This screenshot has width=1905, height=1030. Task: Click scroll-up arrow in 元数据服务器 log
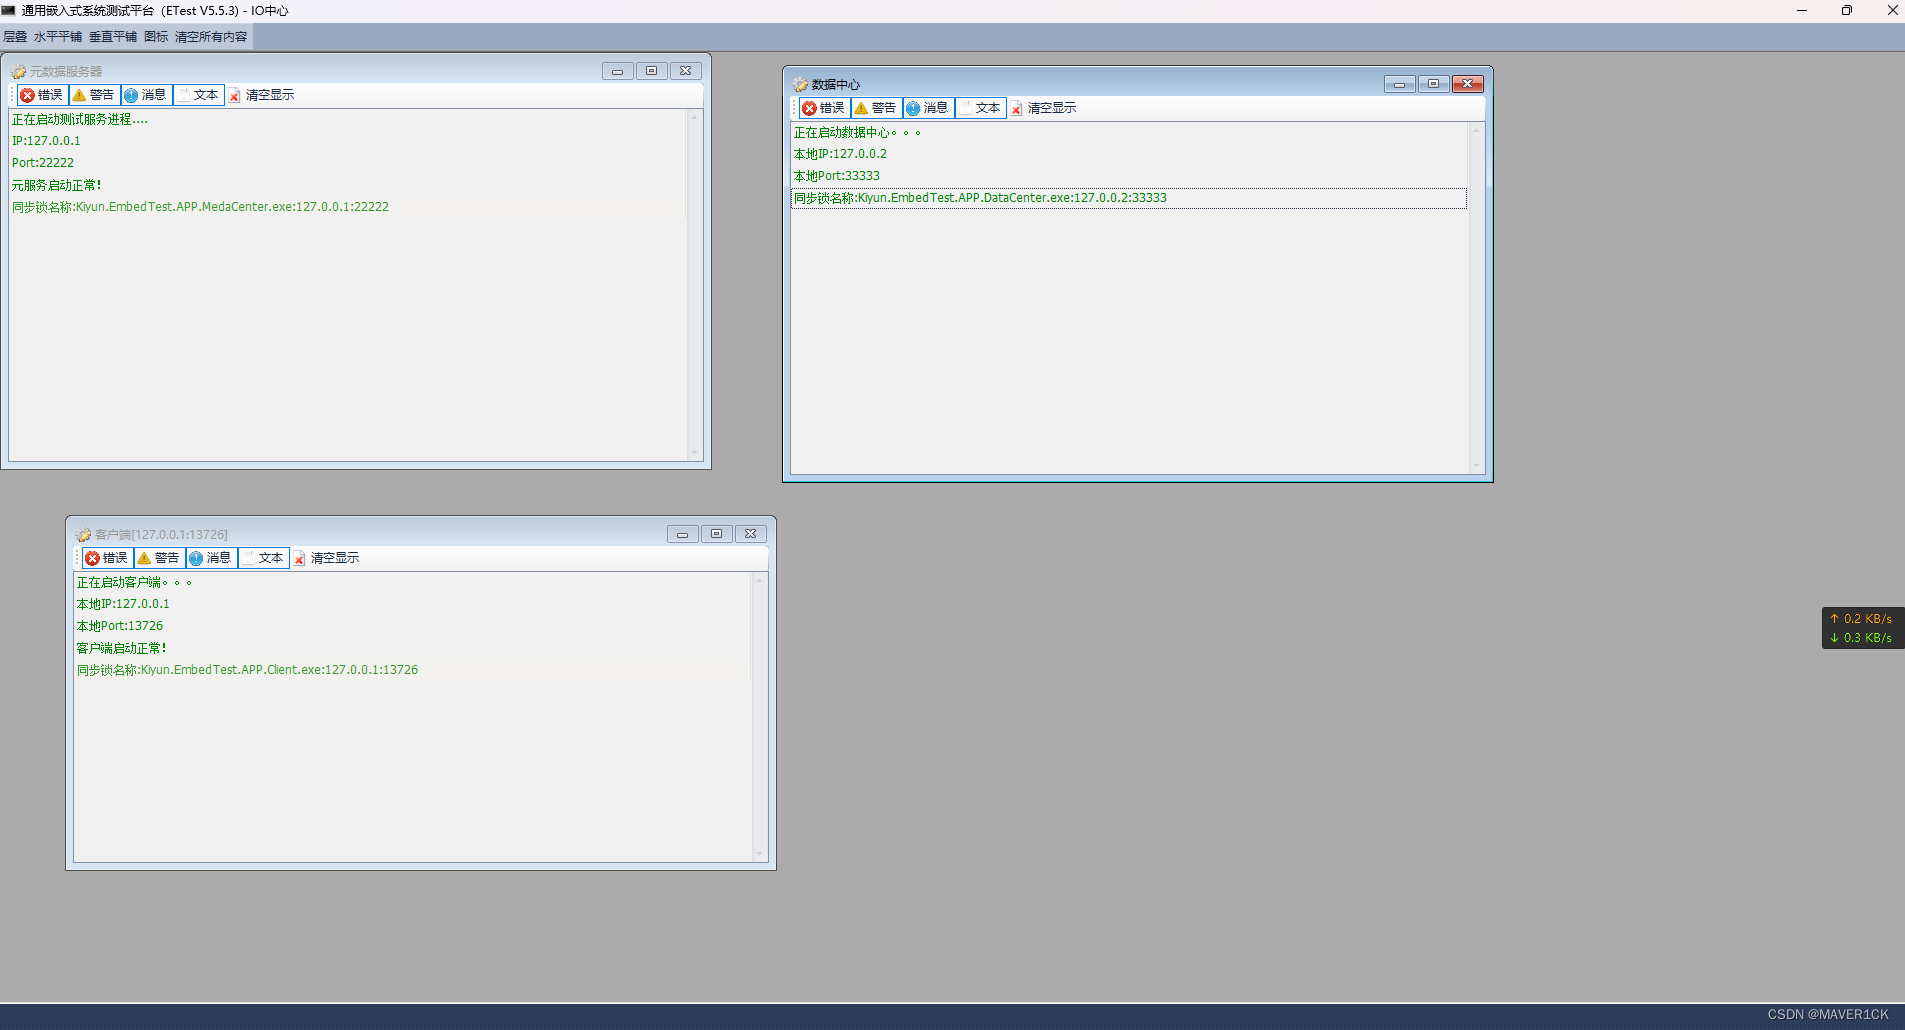pos(695,117)
